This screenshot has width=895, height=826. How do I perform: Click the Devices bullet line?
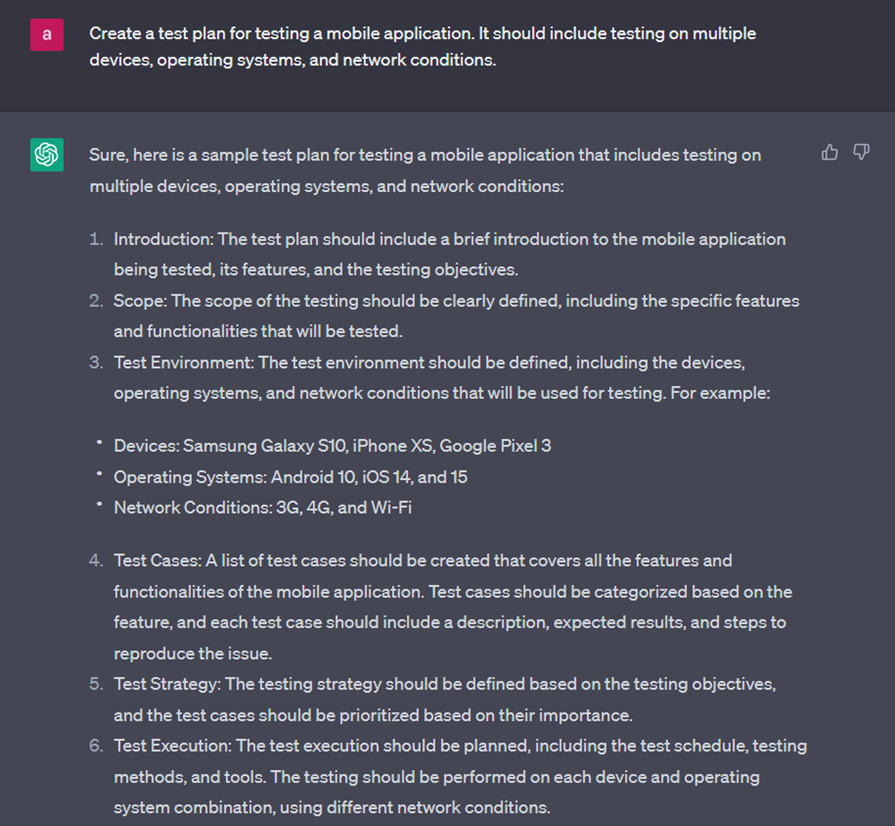point(332,445)
